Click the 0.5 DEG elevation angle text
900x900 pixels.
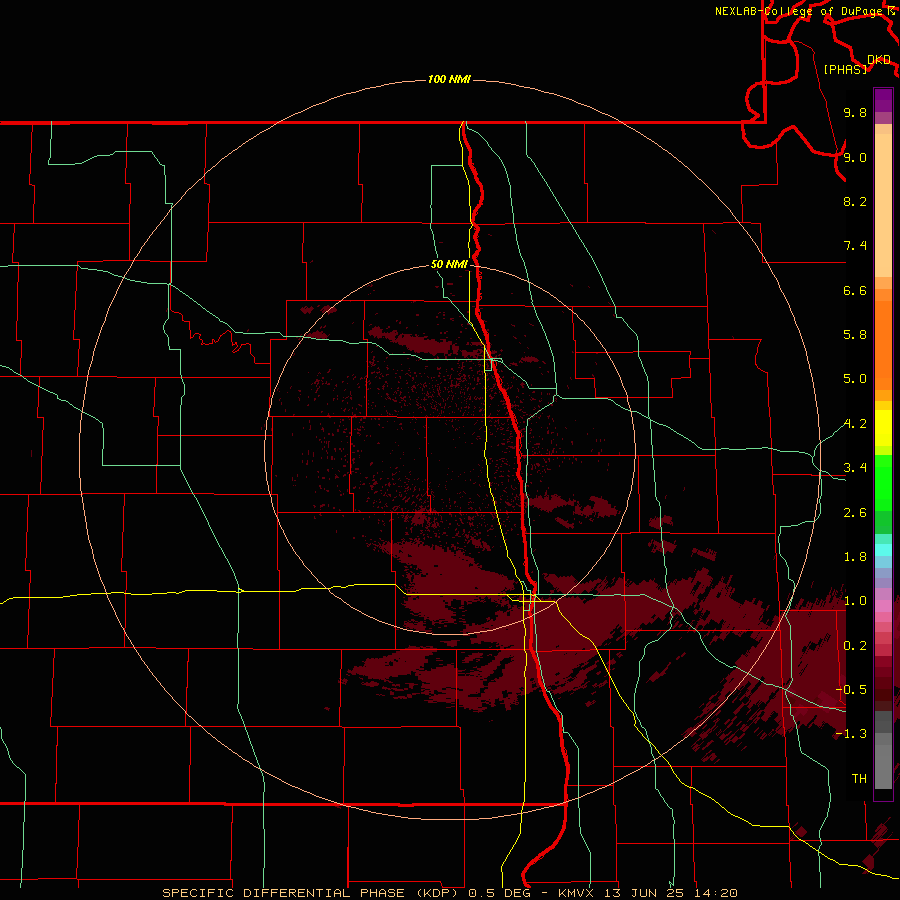pyautogui.click(x=499, y=893)
